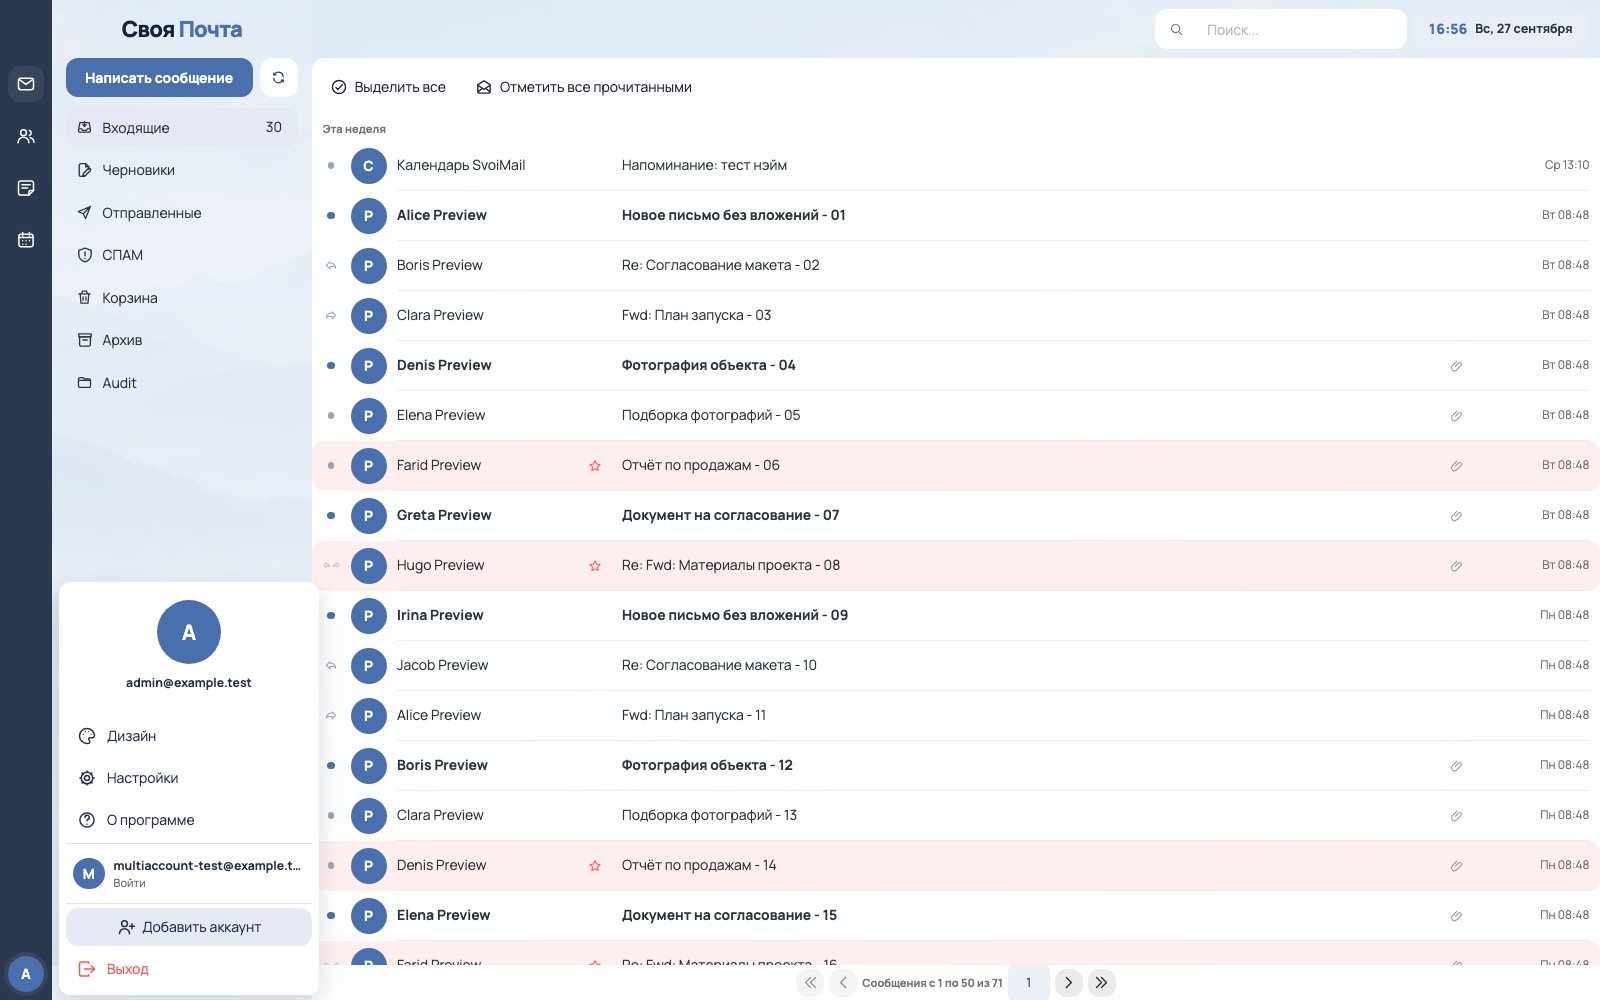Screen dimensions: 1600x1000
Task: Click Compose message button
Action: pos(159,77)
